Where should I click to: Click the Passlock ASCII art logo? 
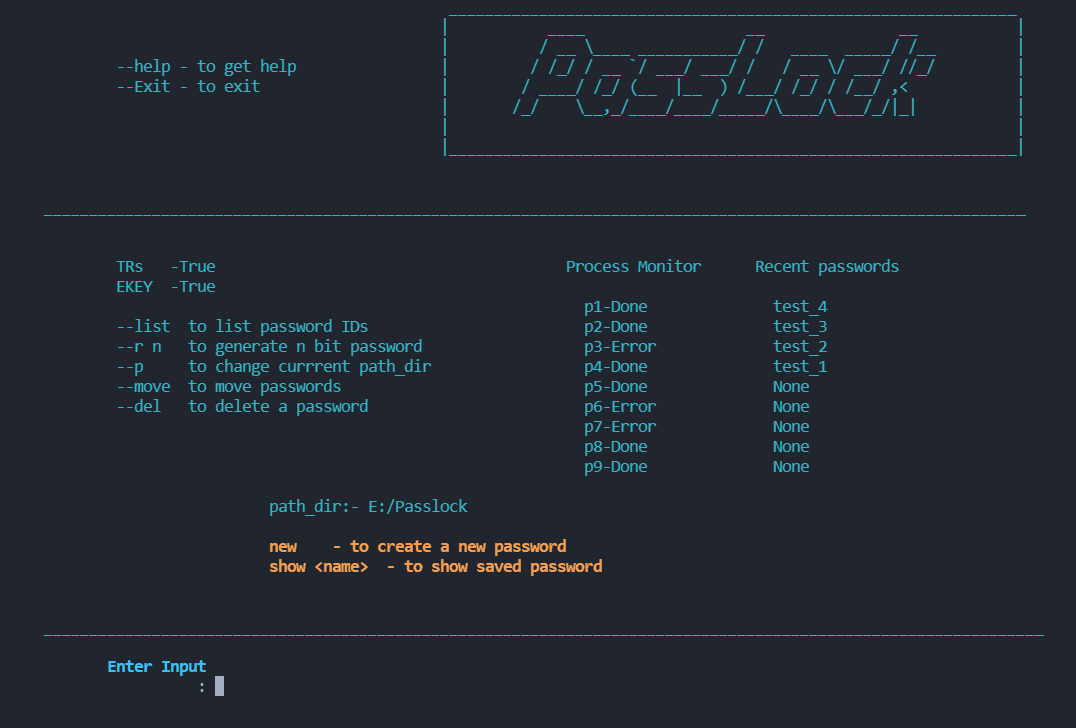coord(731,85)
